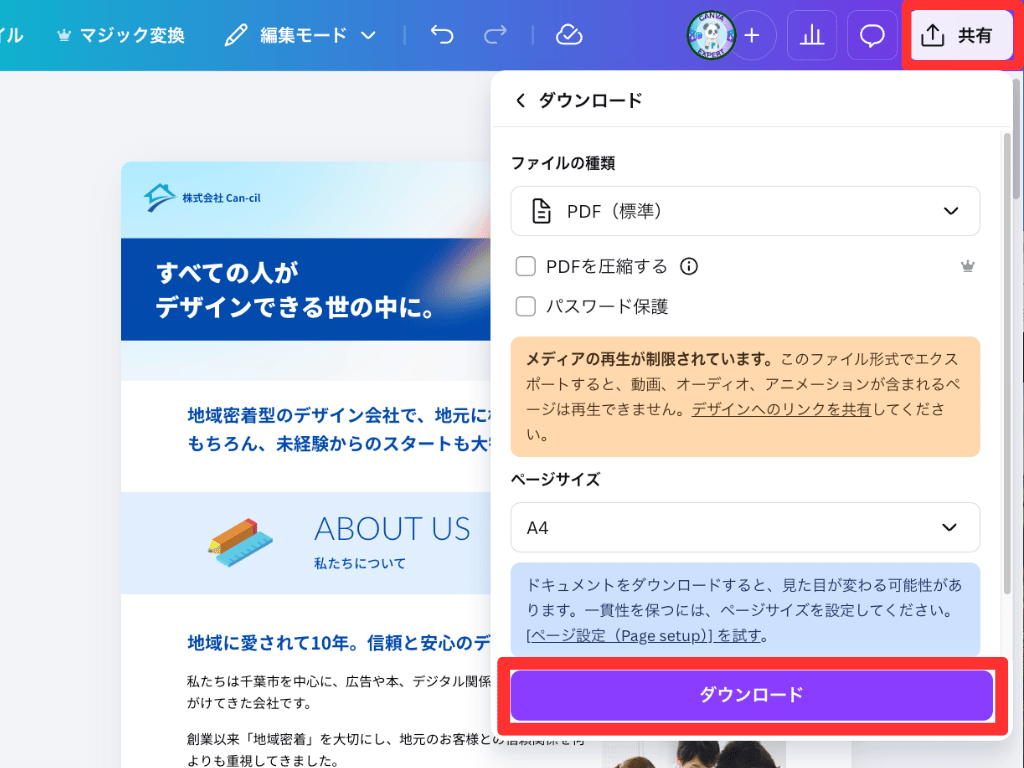1024x768 pixels.
Task: Open the ページサイズ A4 dropdown
Action: [745, 527]
